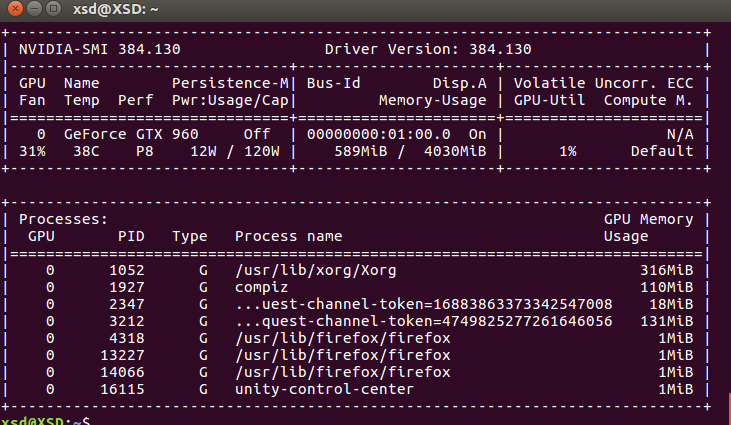Click bus id 00000000:01:00.0
This screenshot has height=425, width=731.
[x=379, y=134]
